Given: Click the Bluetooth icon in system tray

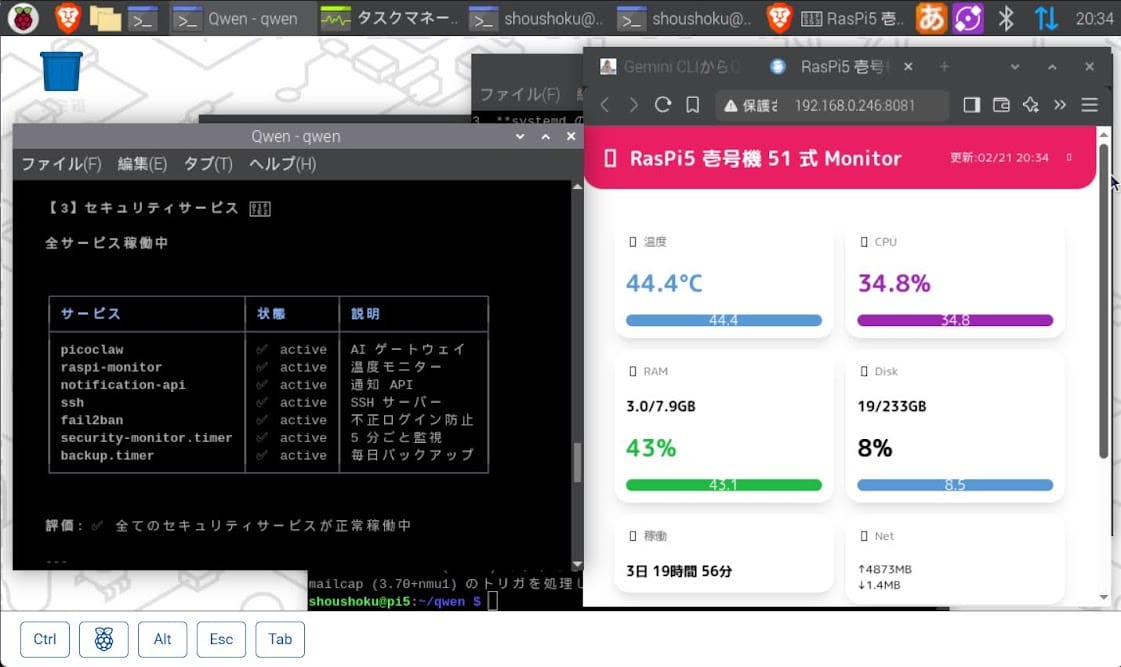Looking at the screenshot, I should 1008,18.
